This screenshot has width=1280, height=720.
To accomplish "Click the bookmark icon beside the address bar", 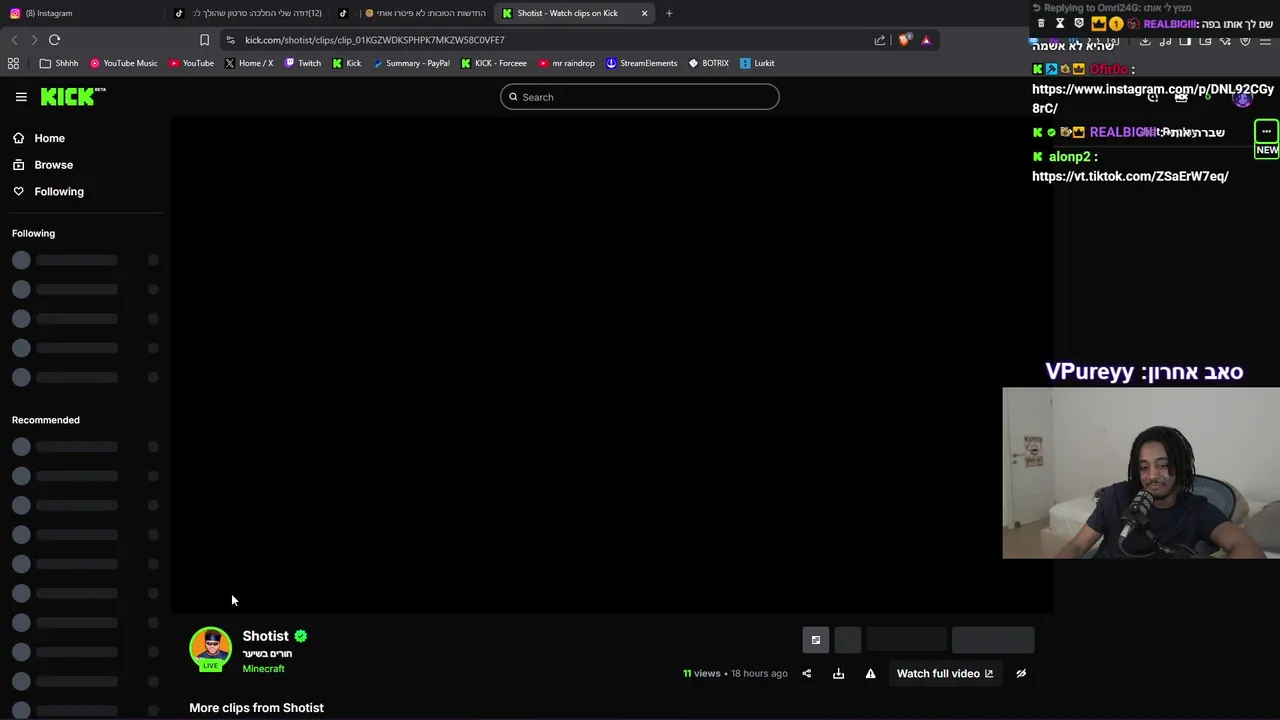I will pyautogui.click(x=204, y=40).
